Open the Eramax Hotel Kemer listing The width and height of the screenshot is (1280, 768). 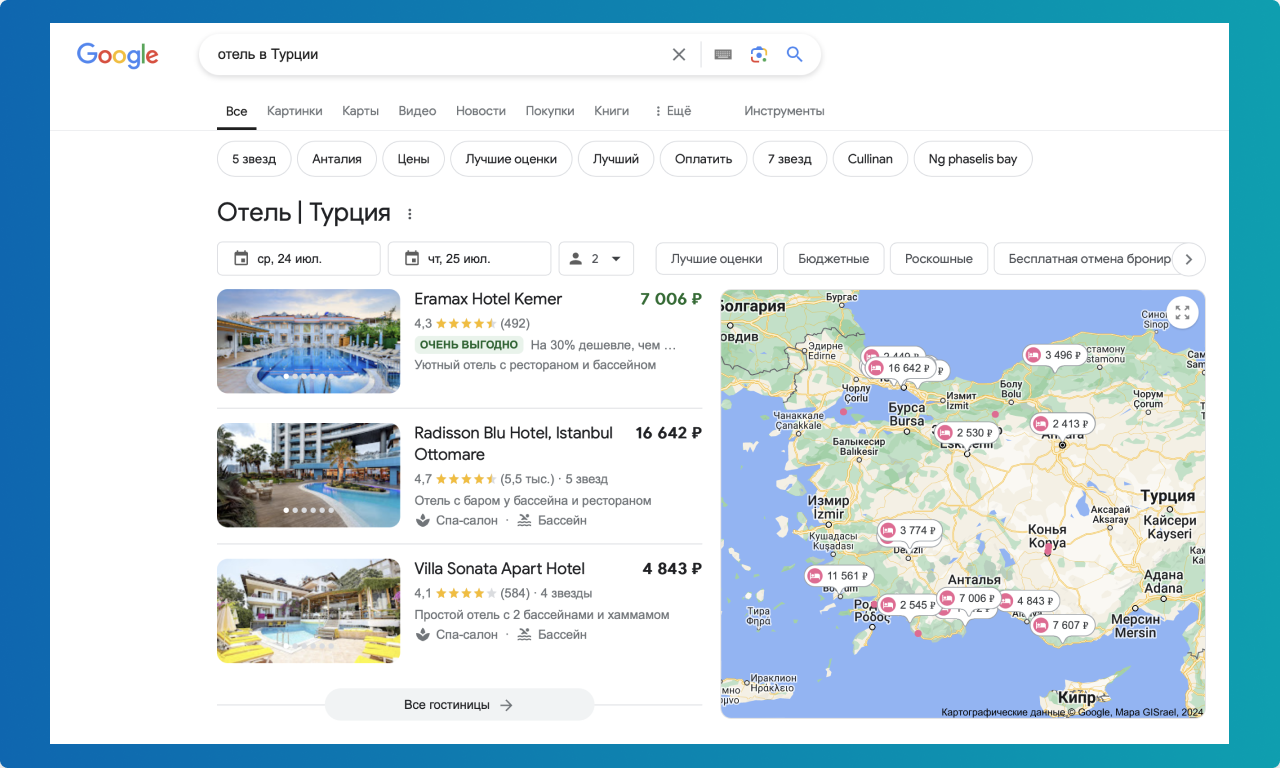pyautogui.click(x=488, y=299)
